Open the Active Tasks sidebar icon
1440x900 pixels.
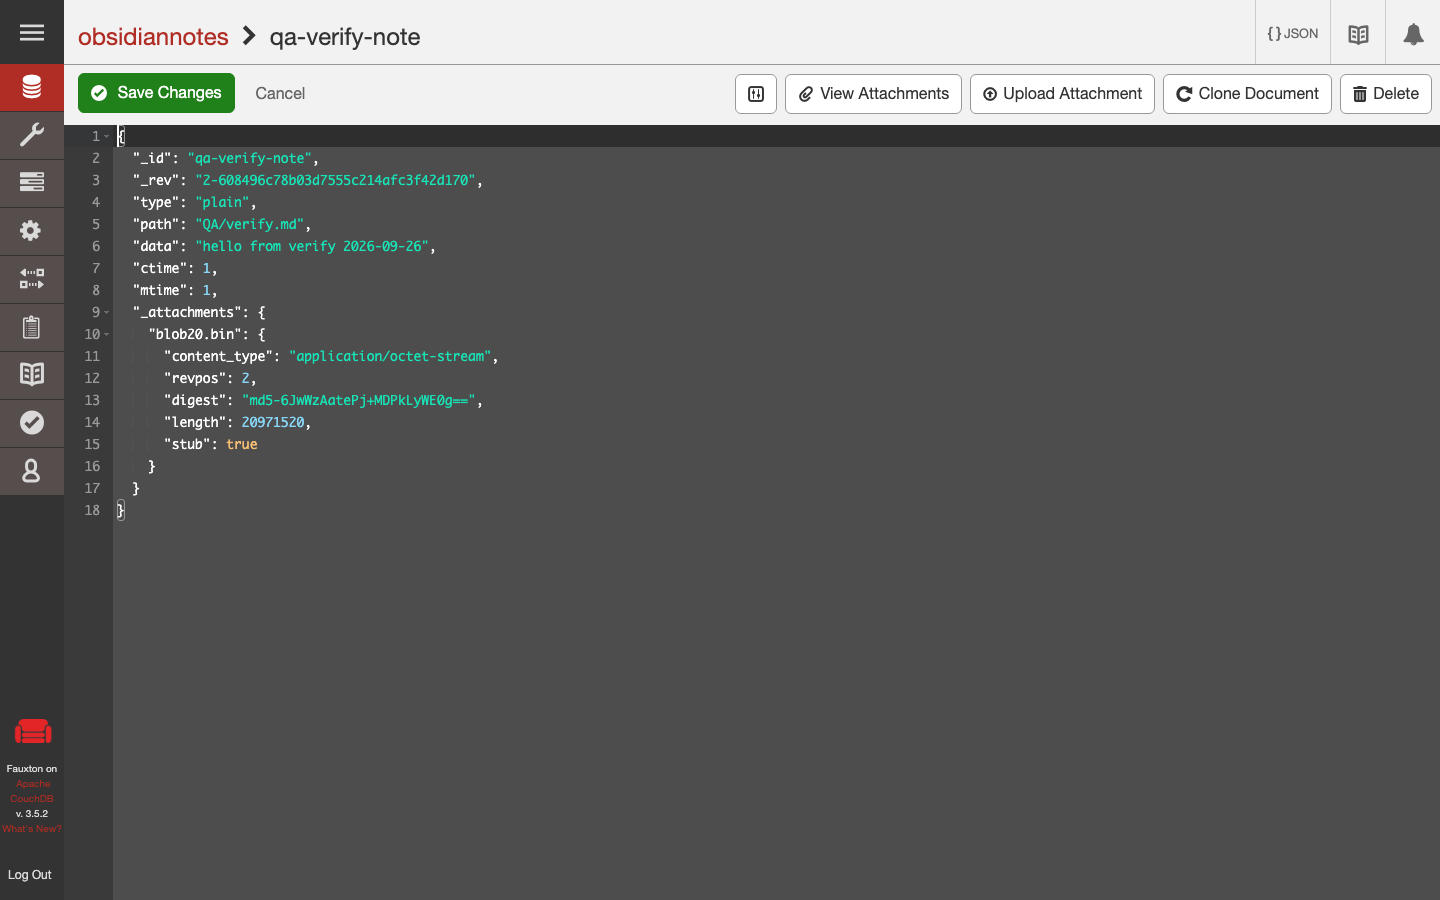point(32,183)
